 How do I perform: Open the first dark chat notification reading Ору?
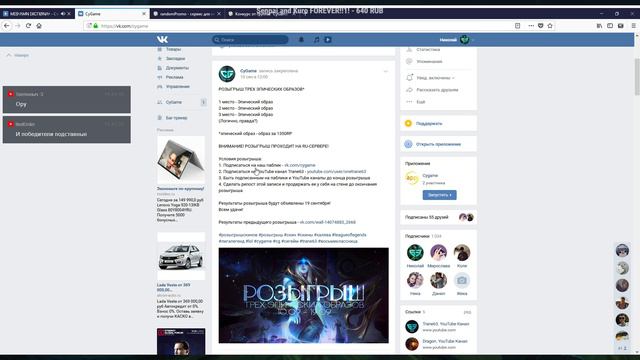coord(67,100)
